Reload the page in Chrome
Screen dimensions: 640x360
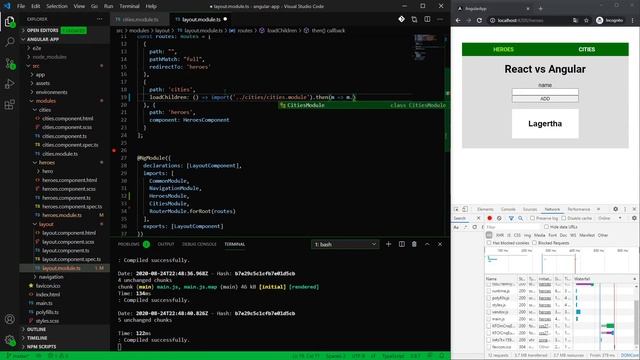[479, 20]
